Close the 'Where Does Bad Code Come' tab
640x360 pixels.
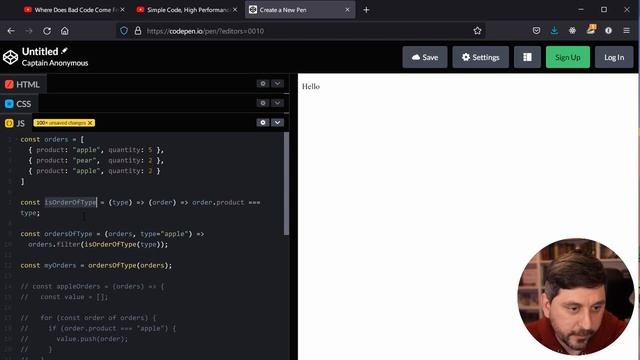tap(122, 10)
